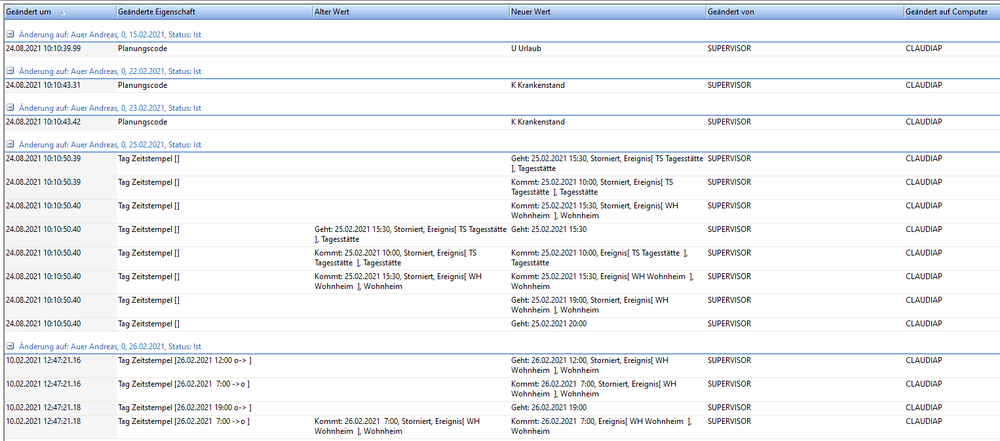Screen dimensions: 1000x441
Task: Collapse the 26.02.2021 change group
Action: [x=10, y=346]
